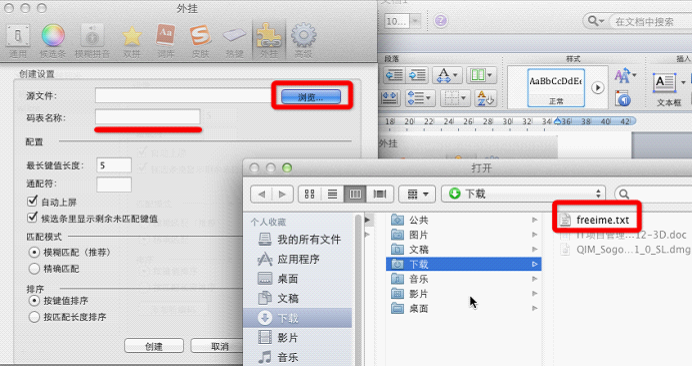Open the Word columns dropdown
The width and height of the screenshot is (692, 366).
482,75
